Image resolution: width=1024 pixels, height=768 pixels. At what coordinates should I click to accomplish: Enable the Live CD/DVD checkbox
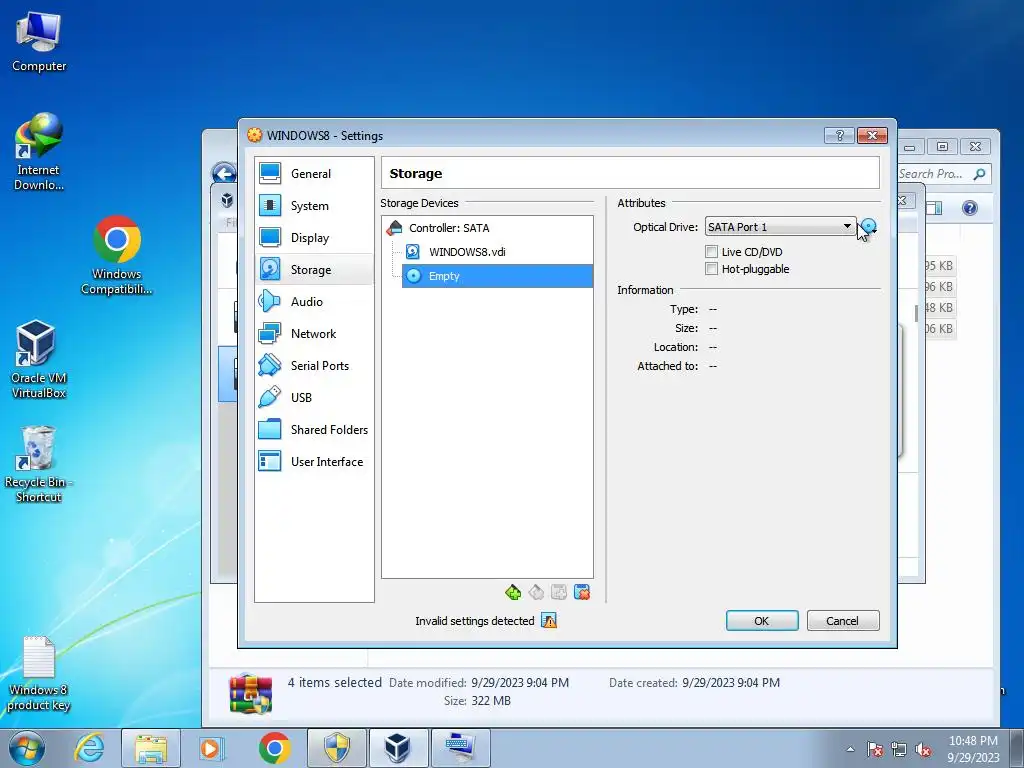(x=712, y=252)
